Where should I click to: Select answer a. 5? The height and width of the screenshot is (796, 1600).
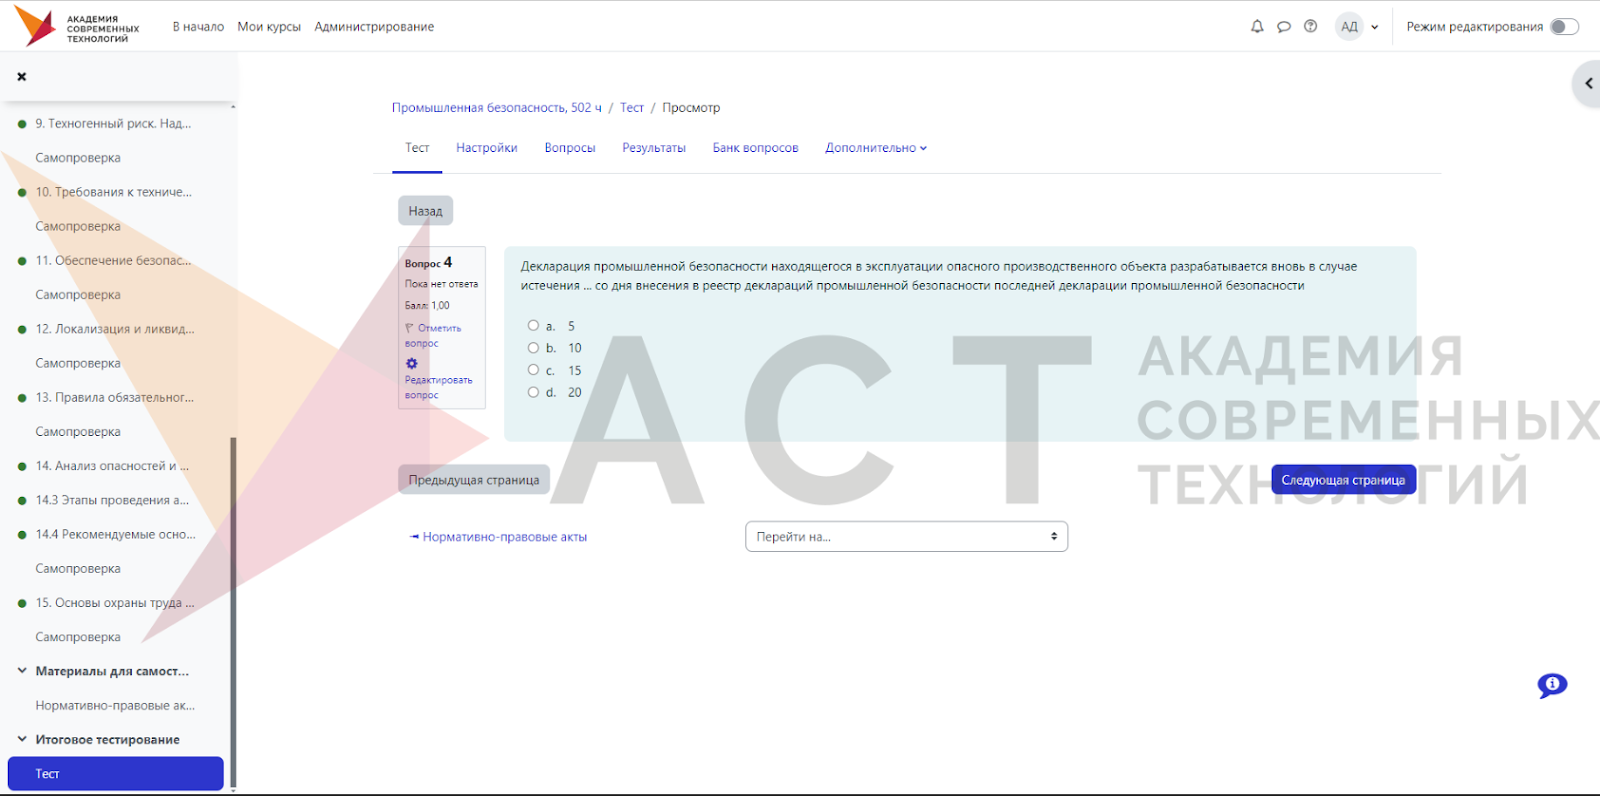(533, 326)
